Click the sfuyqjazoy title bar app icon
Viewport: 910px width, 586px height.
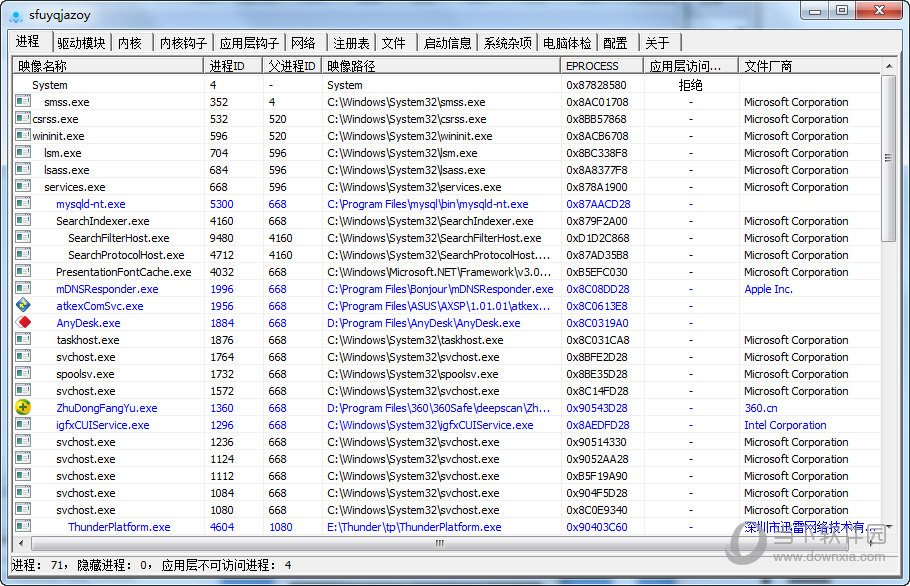[15, 12]
